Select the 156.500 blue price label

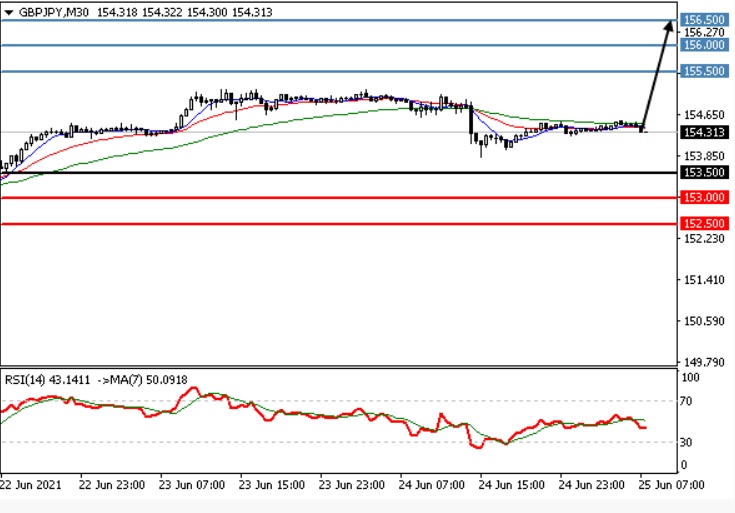[x=704, y=20]
